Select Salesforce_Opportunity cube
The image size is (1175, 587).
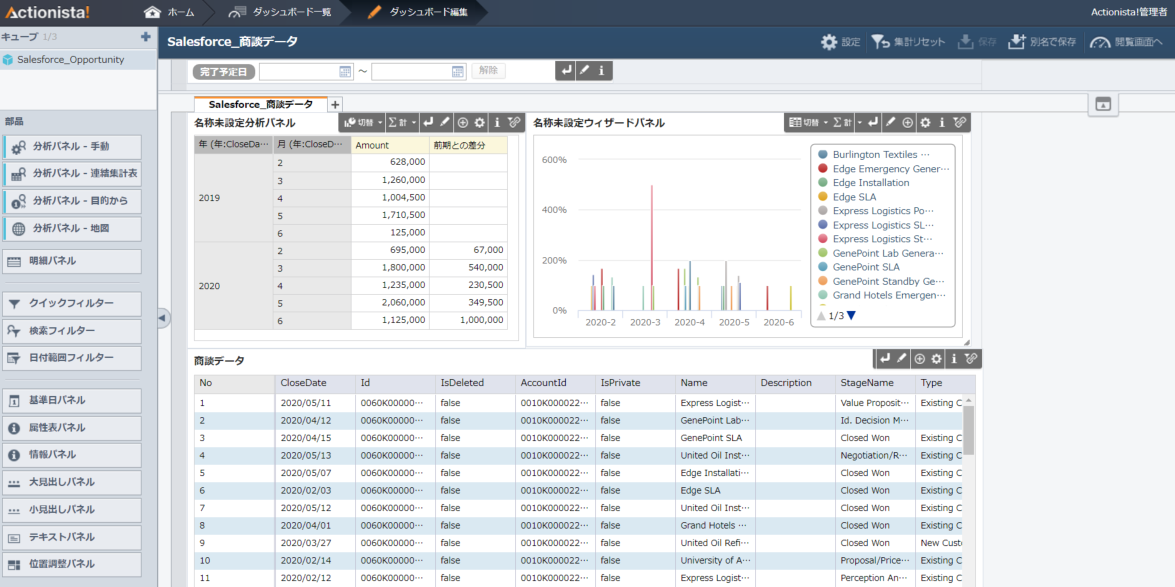click(x=79, y=60)
